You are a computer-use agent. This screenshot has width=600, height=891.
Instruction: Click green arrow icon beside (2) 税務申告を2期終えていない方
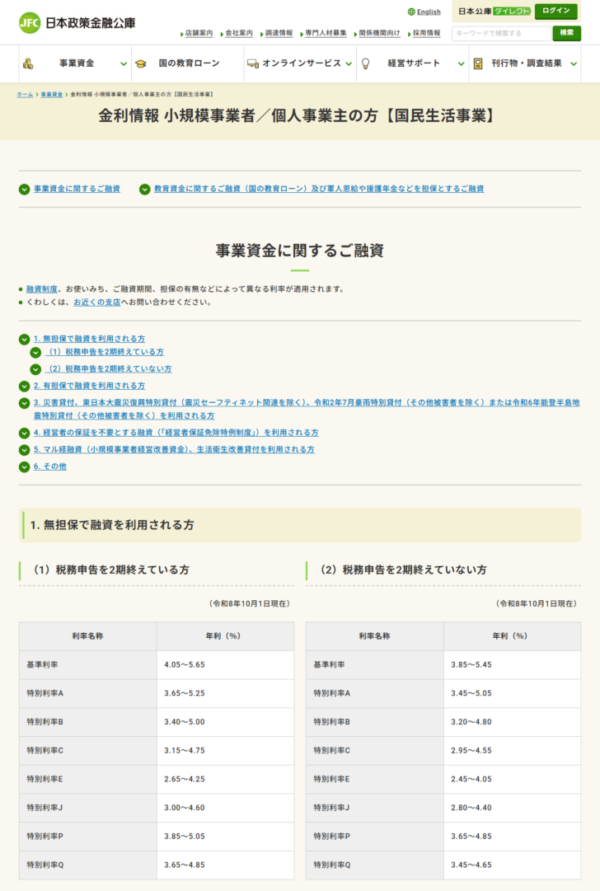tap(36, 369)
